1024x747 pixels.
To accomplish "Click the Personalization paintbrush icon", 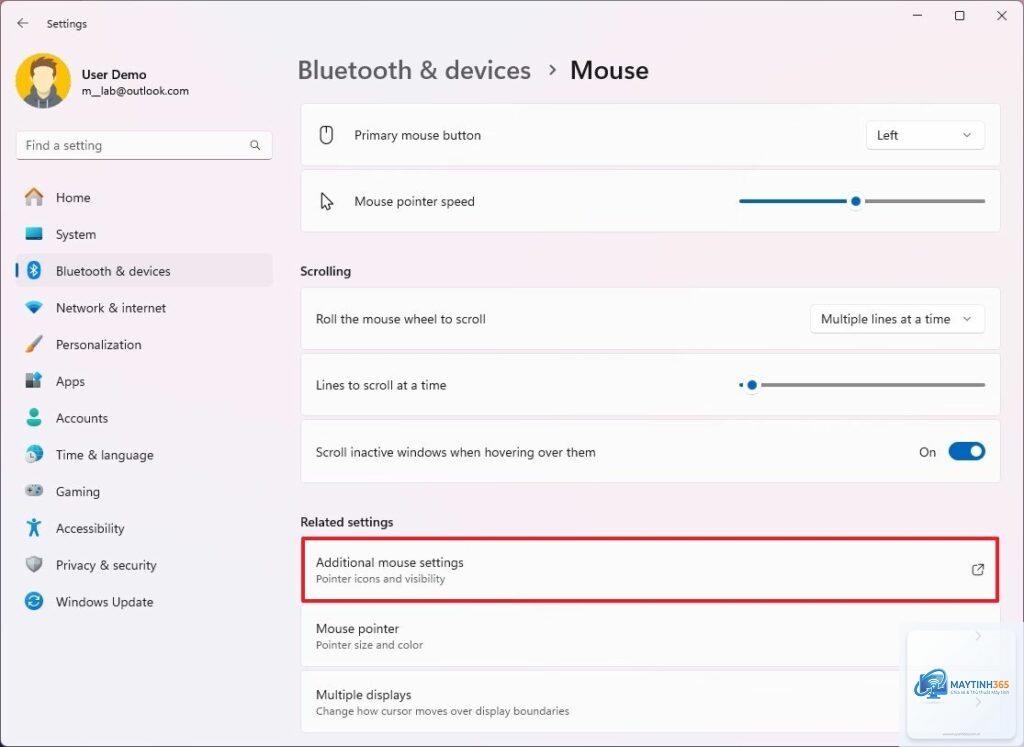I will (x=34, y=344).
